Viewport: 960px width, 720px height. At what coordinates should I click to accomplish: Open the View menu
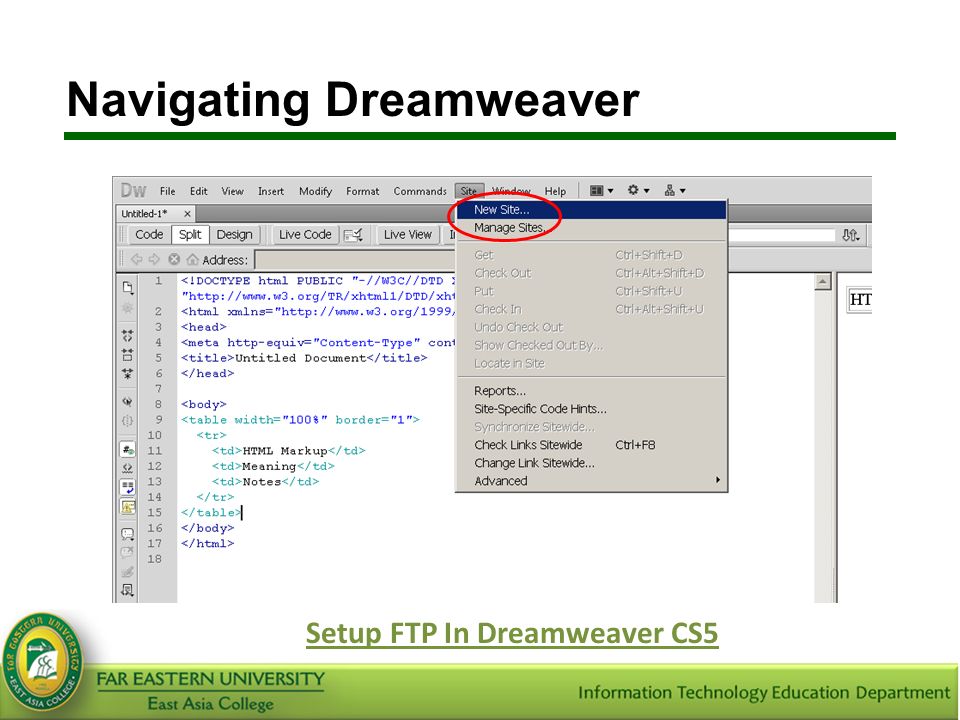(x=233, y=191)
